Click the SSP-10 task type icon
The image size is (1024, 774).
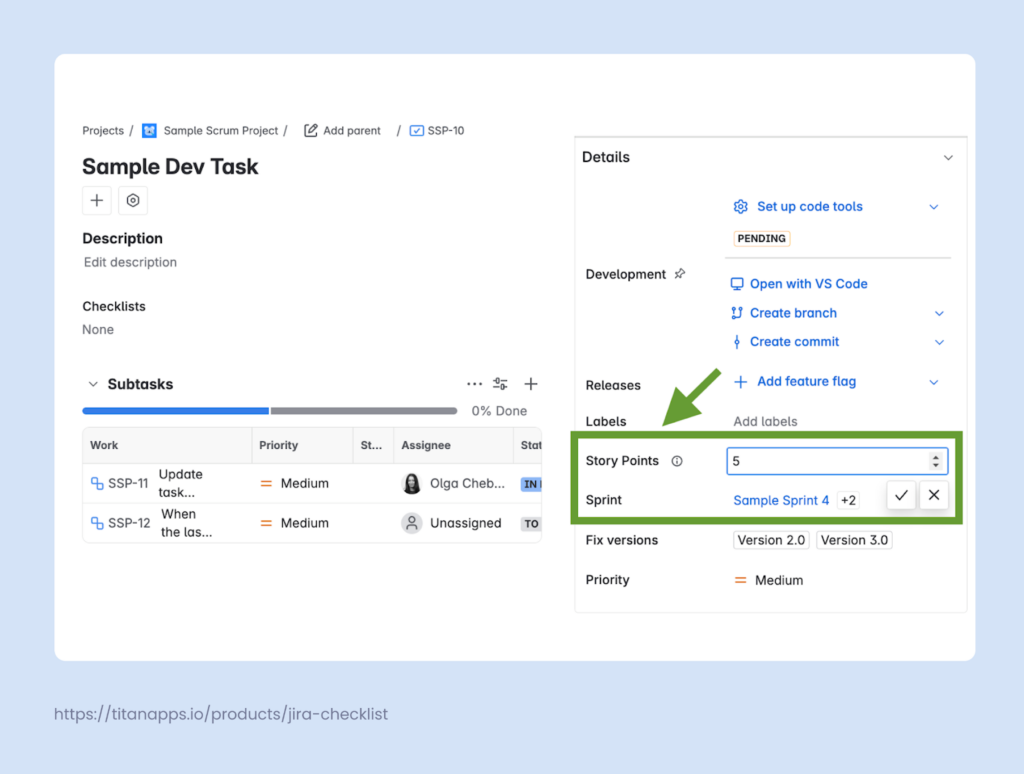click(x=417, y=131)
